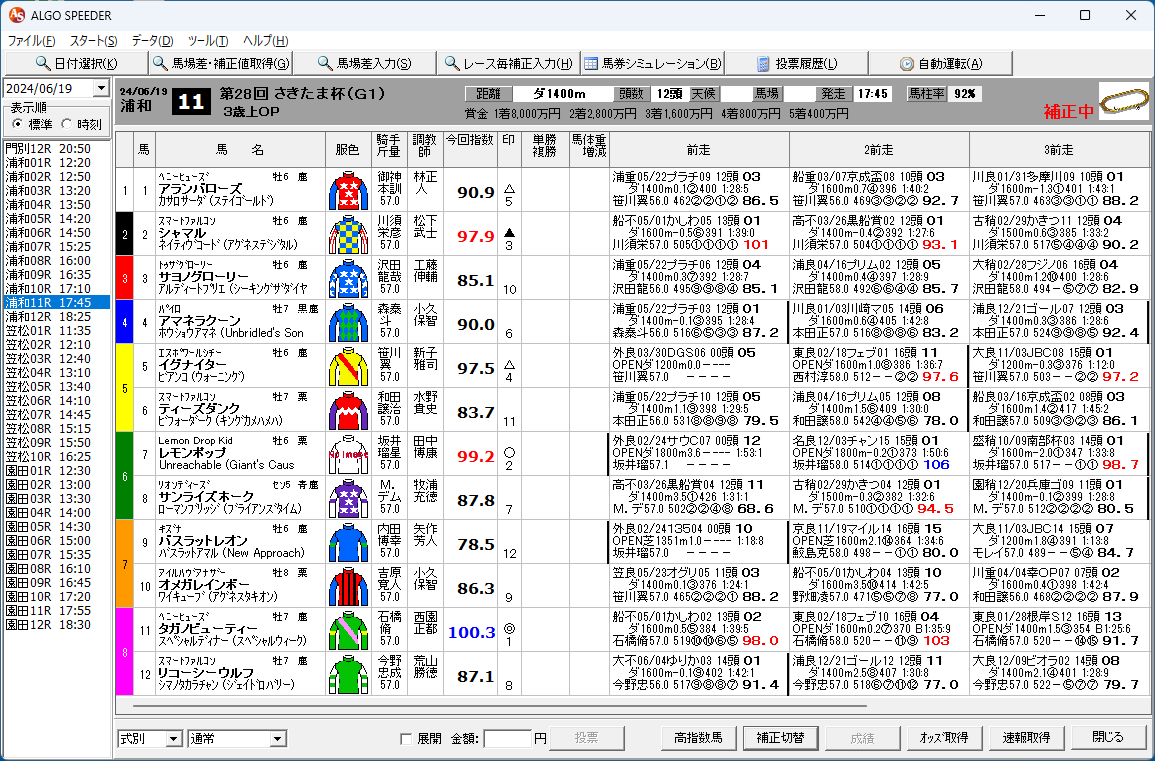This screenshot has height=761, width=1155.
Task: Click the 今回指数 column header
Action: tap(470, 150)
